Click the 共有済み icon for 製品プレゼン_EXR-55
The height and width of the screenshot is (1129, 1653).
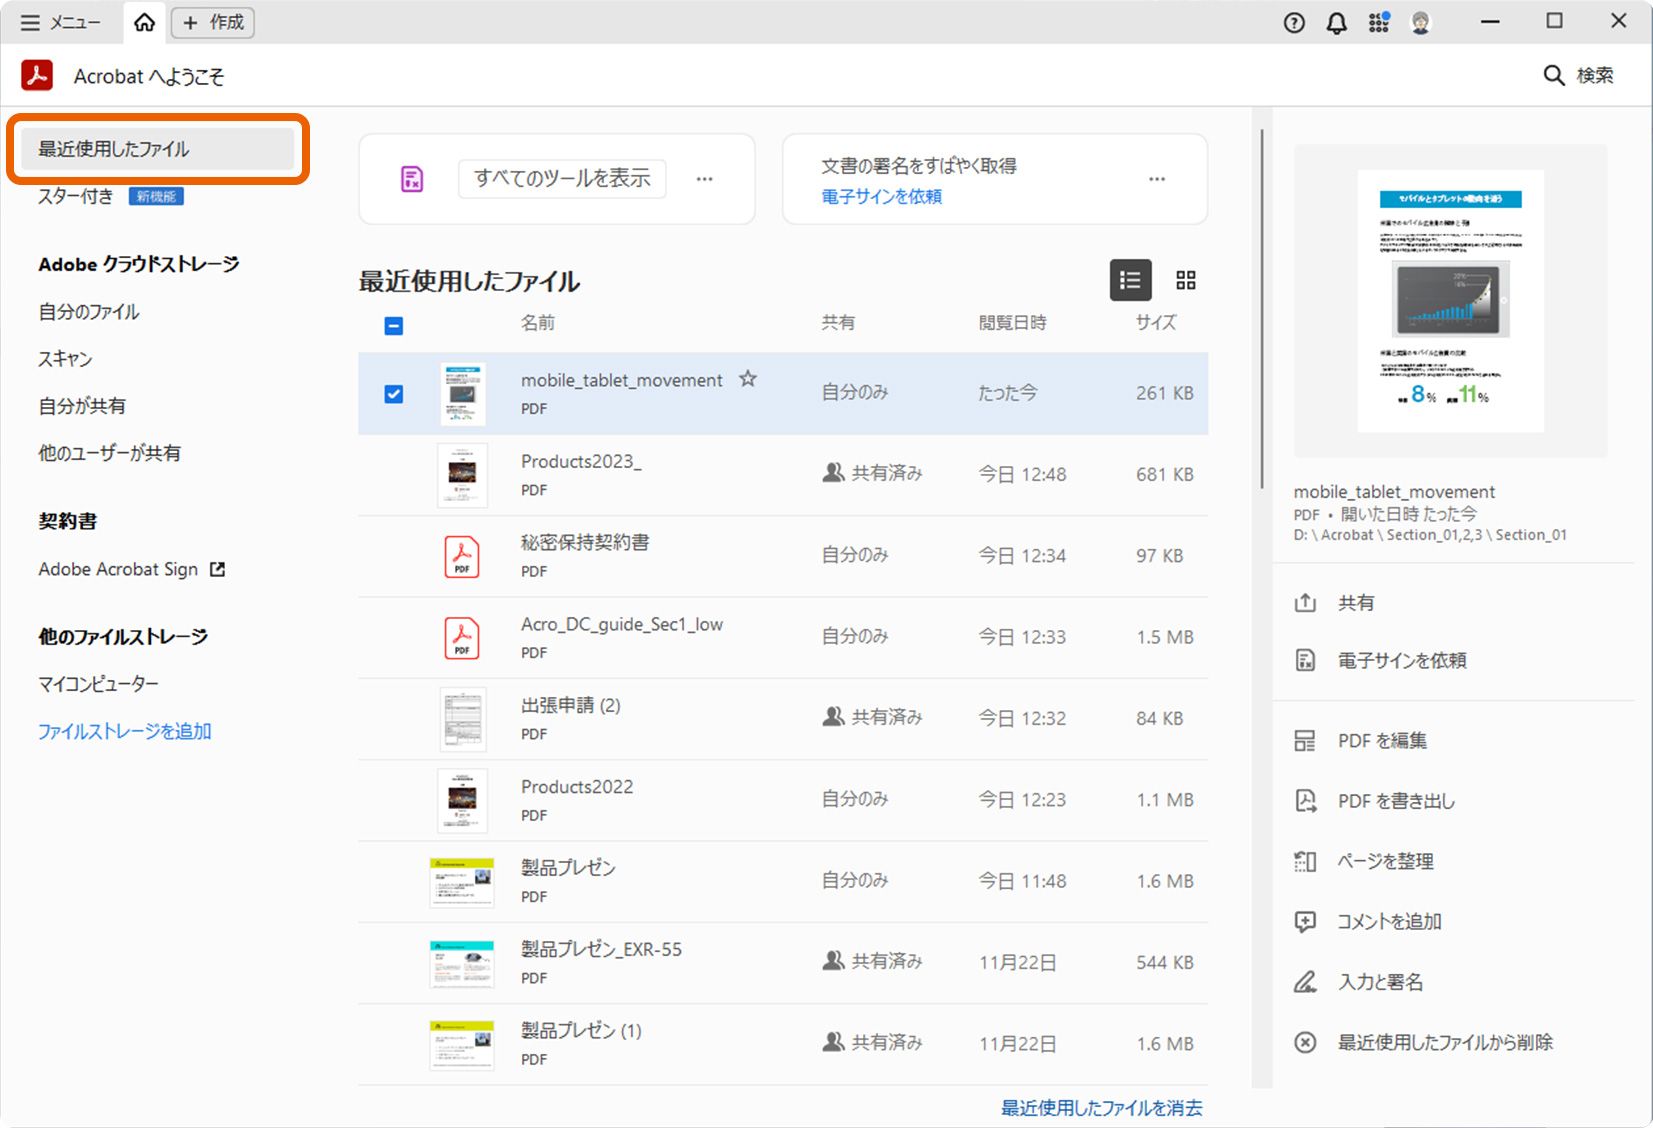(x=833, y=961)
